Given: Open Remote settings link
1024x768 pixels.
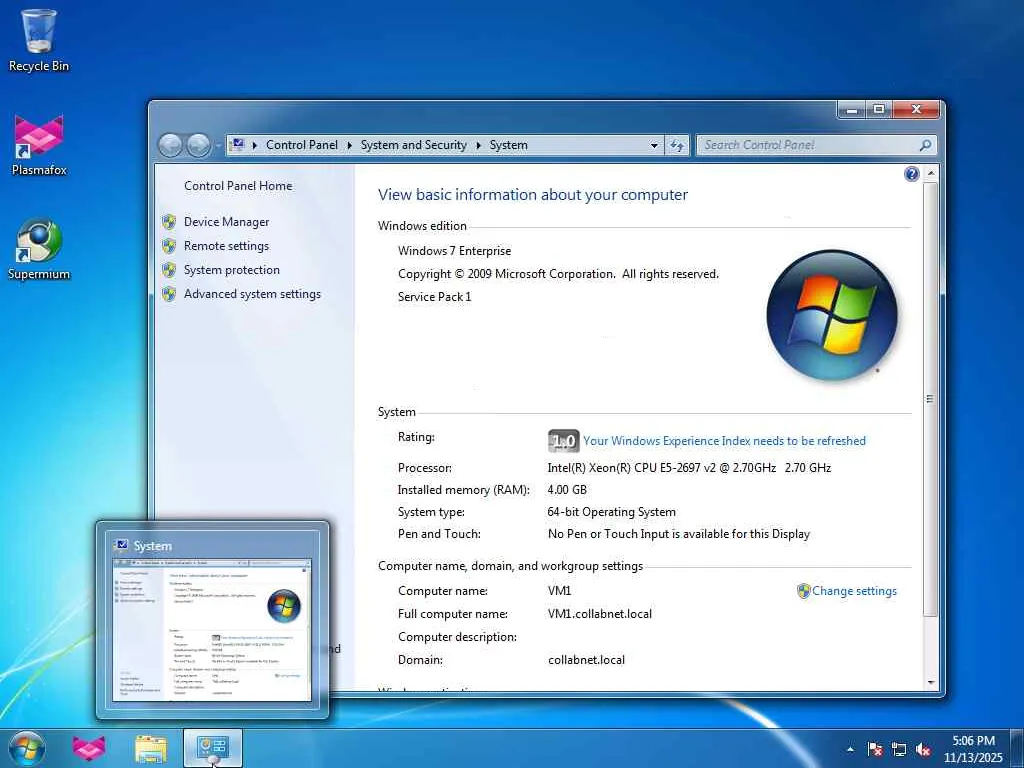Looking at the screenshot, I should pyautogui.click(x=226, y=246).
